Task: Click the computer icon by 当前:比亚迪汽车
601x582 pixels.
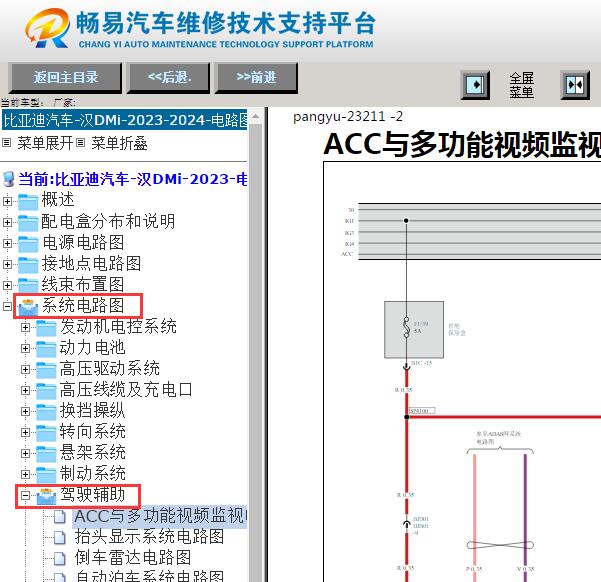Action: pos(8,179)
